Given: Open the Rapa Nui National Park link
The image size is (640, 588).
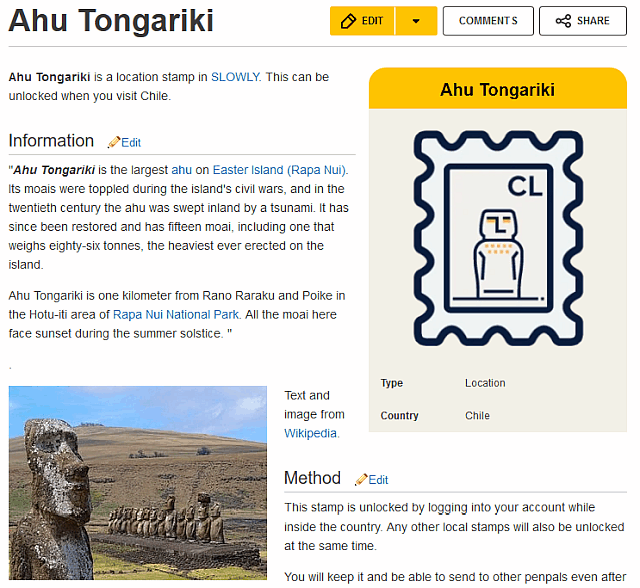Looking at the screenshot, I should pos(176,315).
